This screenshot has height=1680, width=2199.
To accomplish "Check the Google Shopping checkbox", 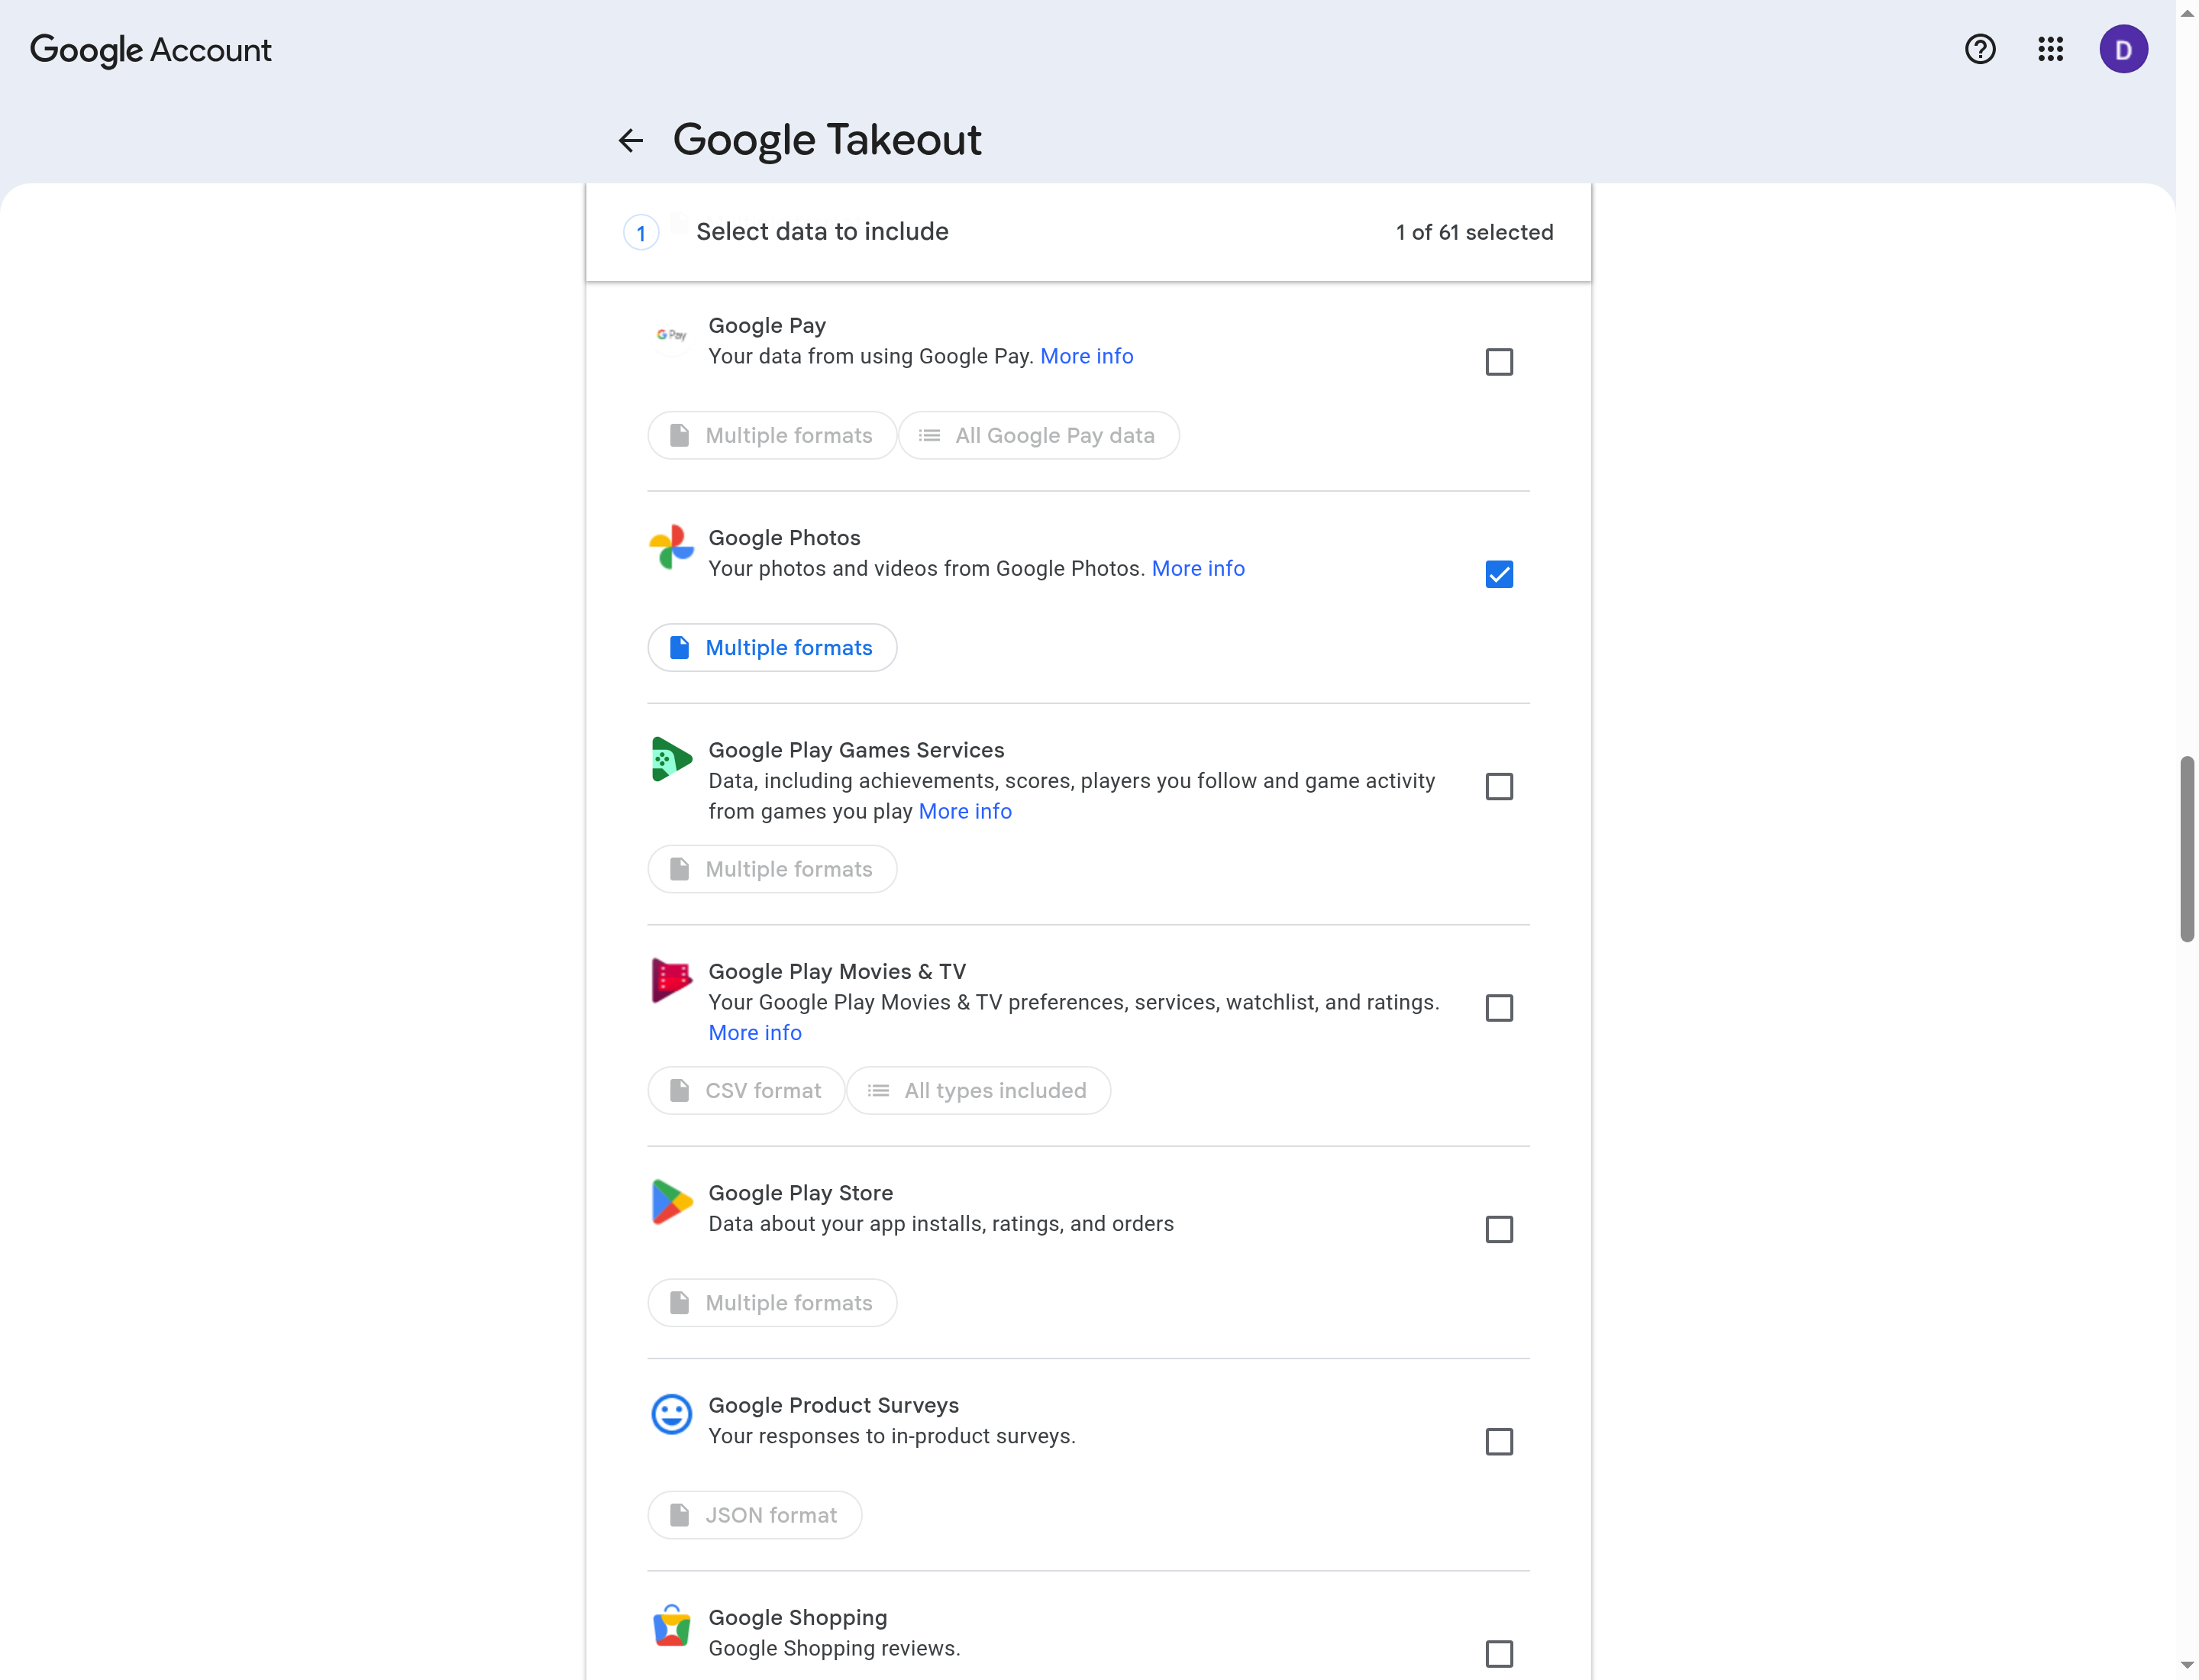I will click(x=1498, y=1654).
